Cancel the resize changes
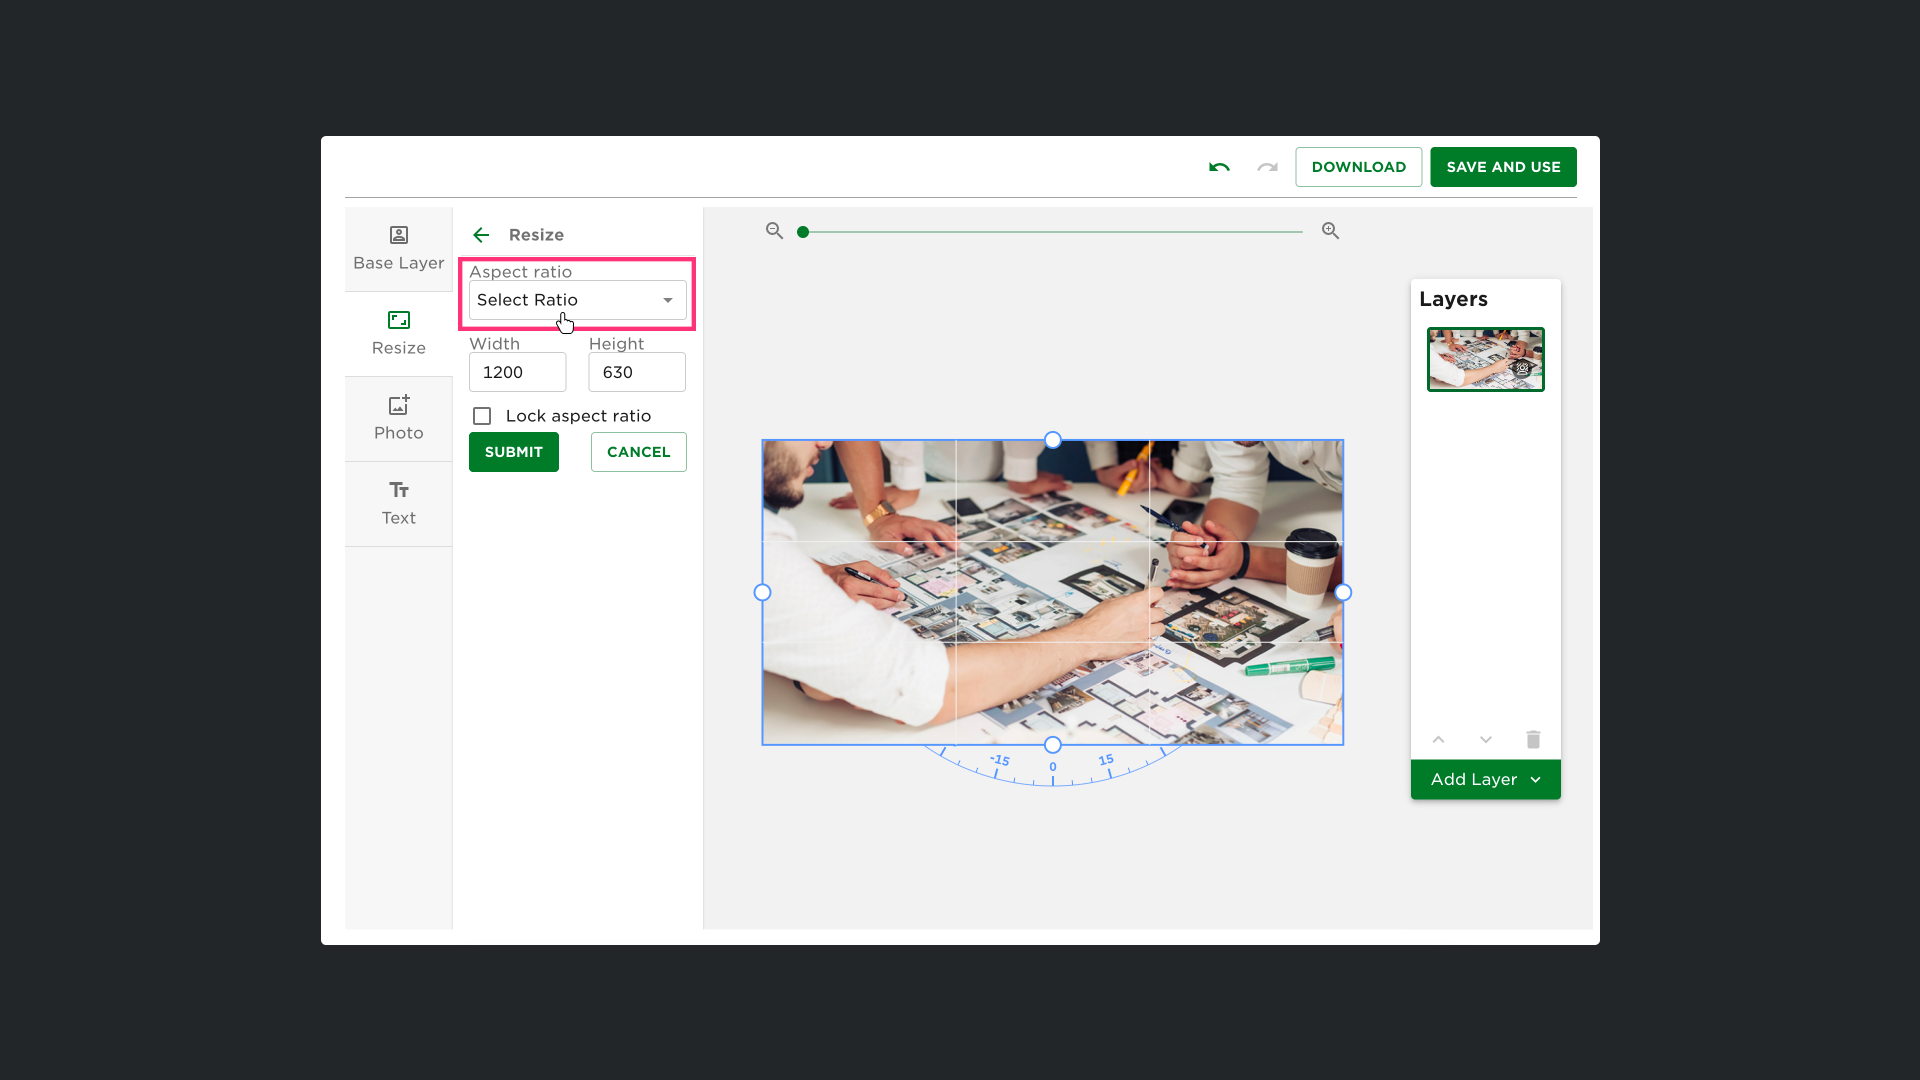This screenshot has height=1080, width=1920. click(639, 452)
